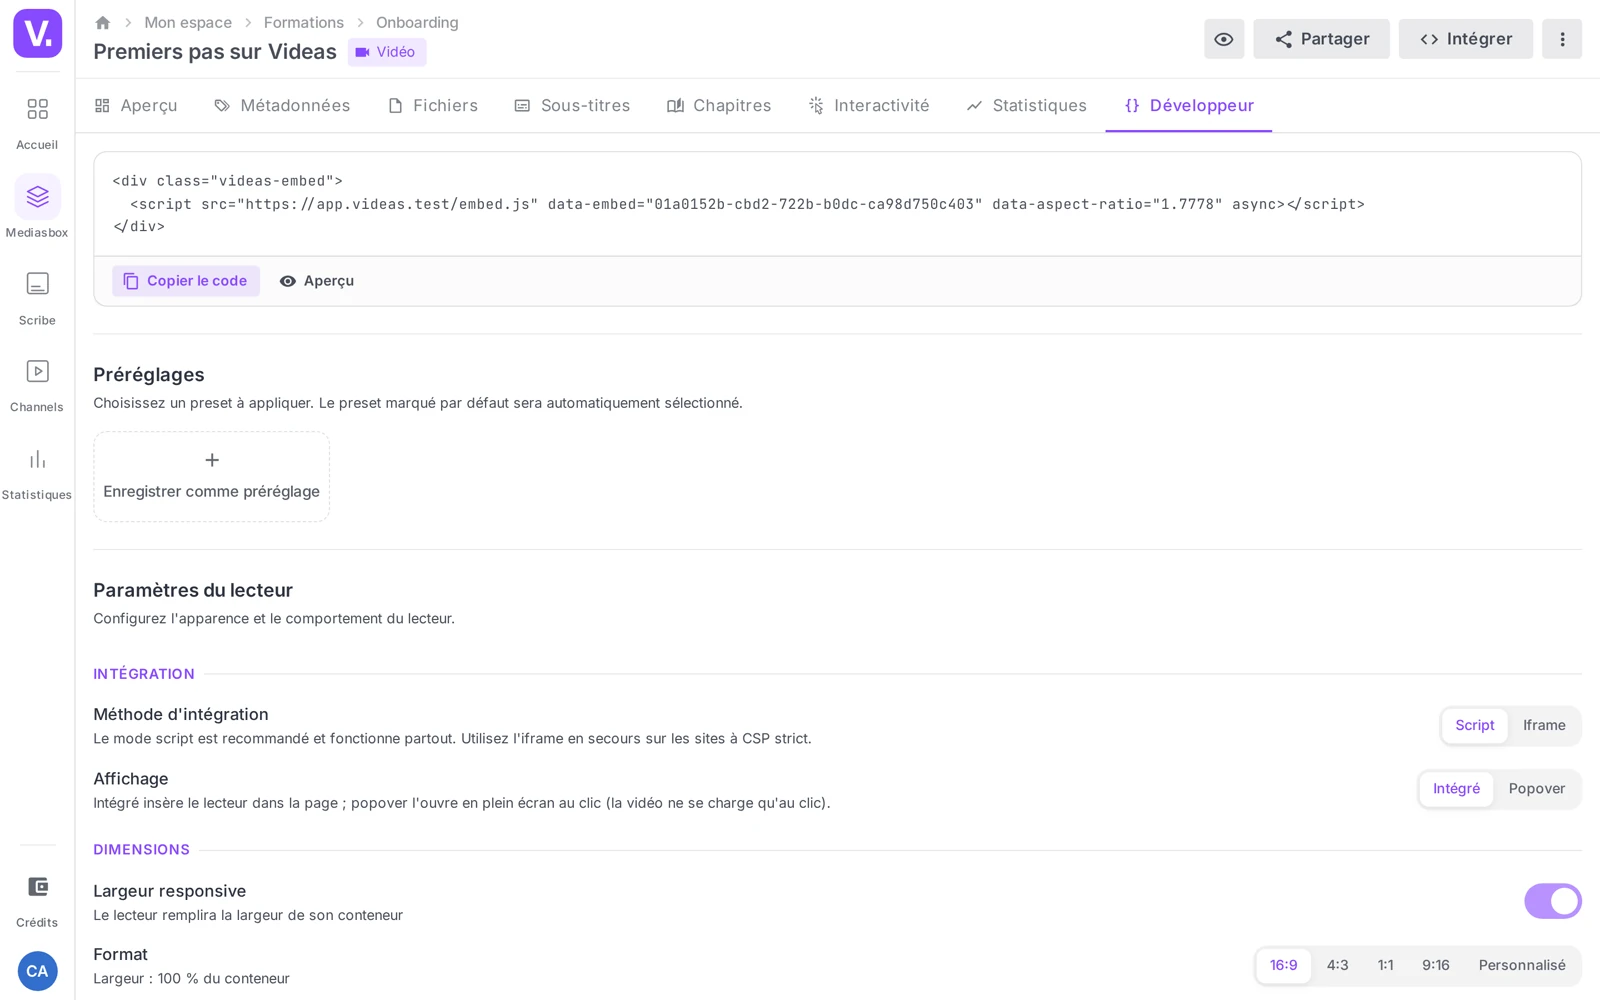Click the Vidéo type badge

pyautogui.click(x=387, y=52)
